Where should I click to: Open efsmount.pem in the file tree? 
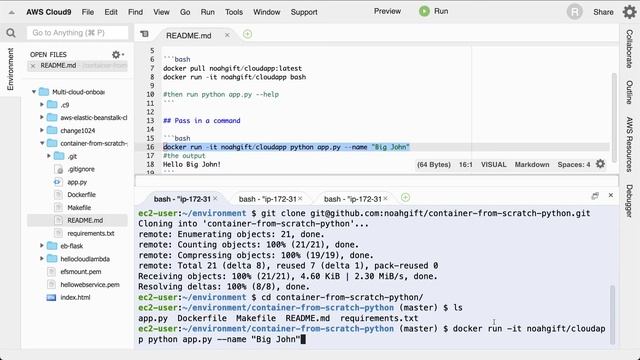click(81, 272)
